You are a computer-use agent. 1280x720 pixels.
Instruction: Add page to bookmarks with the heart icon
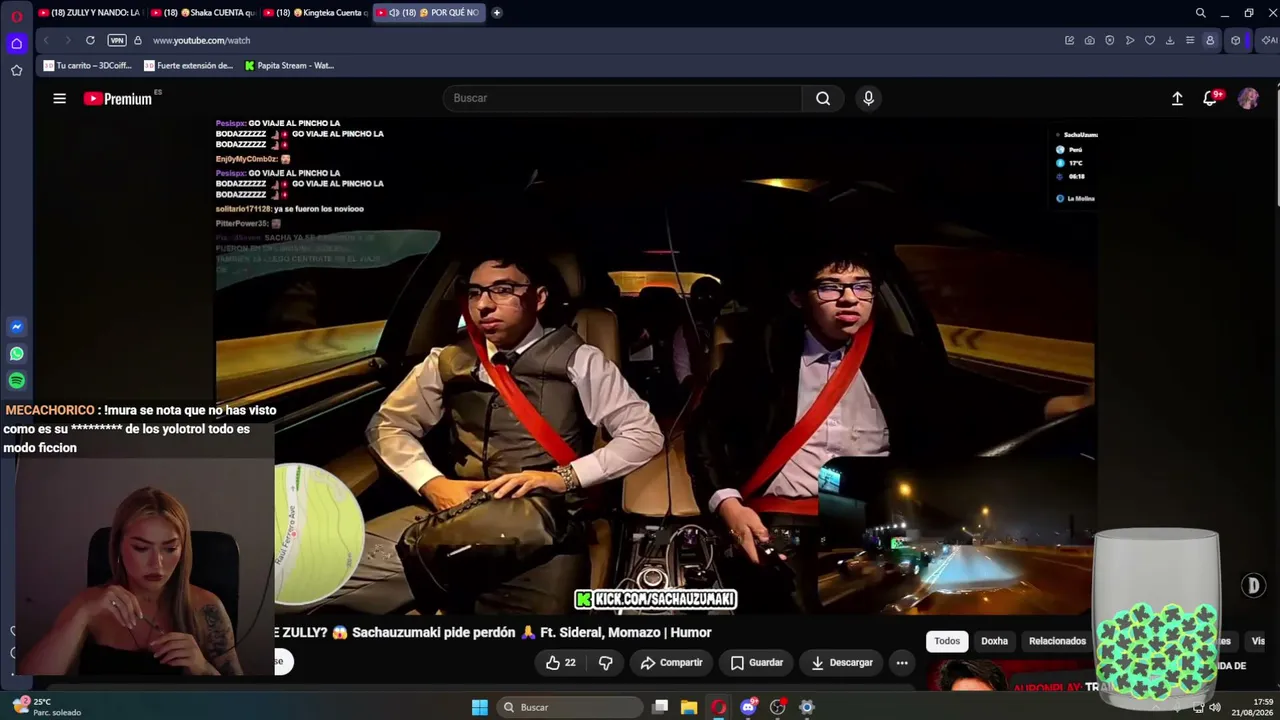pyautogui.click(x=1150, y=40)
